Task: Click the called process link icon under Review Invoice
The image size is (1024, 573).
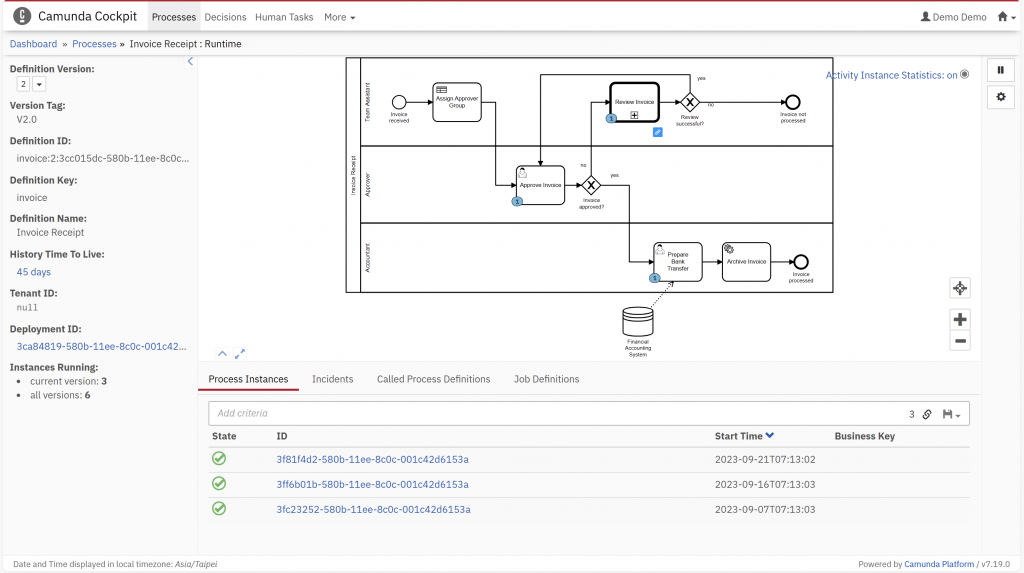Action: tap(658, 132)
